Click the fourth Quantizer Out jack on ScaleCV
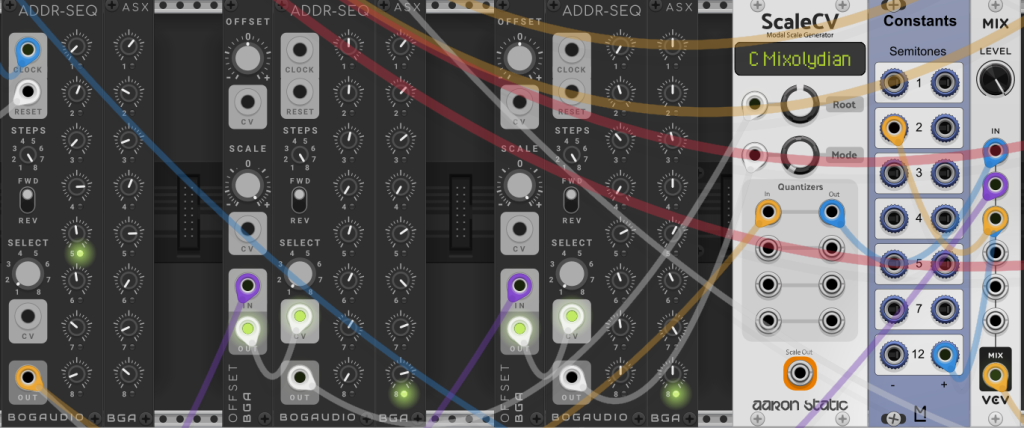This screenshot has height=428, width=1024. pyautogui.click(x=831, y=321)
